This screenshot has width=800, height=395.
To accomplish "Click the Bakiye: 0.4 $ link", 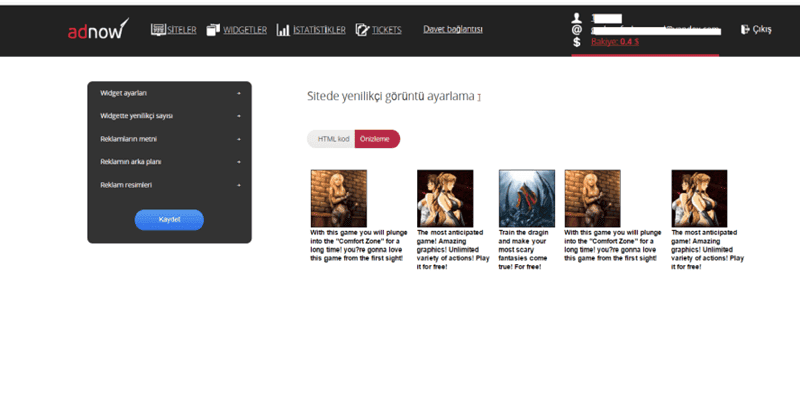I will coord(615,42).
